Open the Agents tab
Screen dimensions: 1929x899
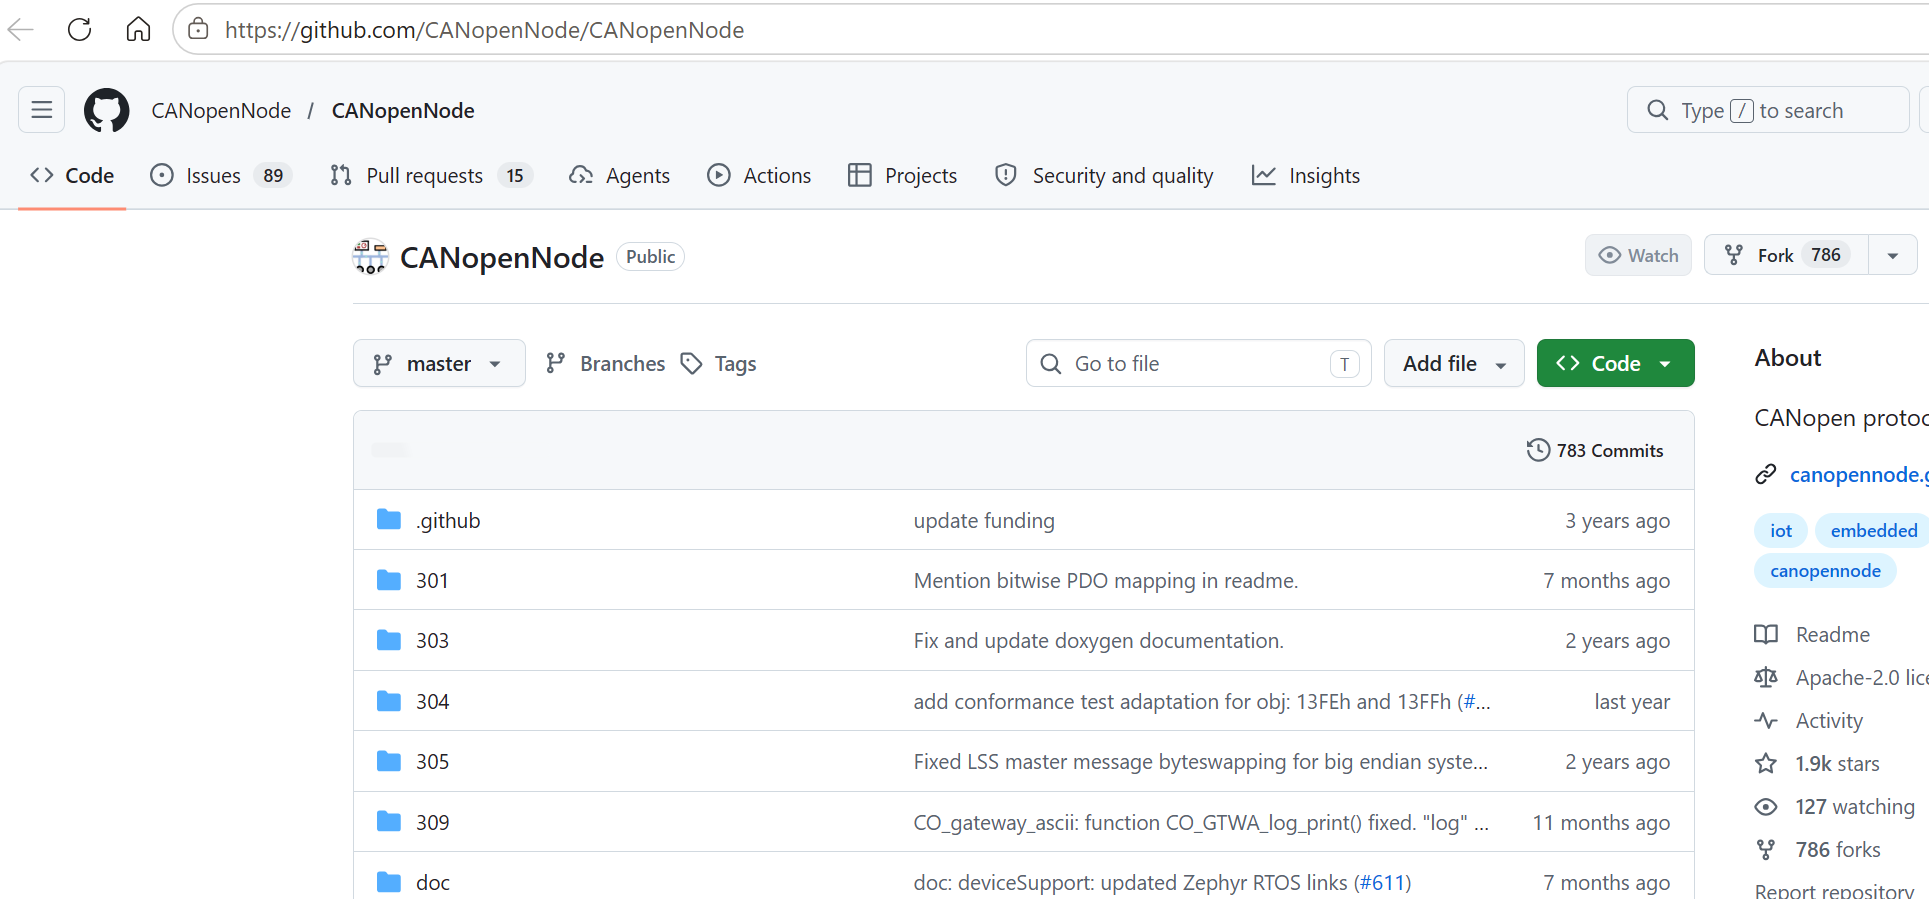click(x=620, y=176)
